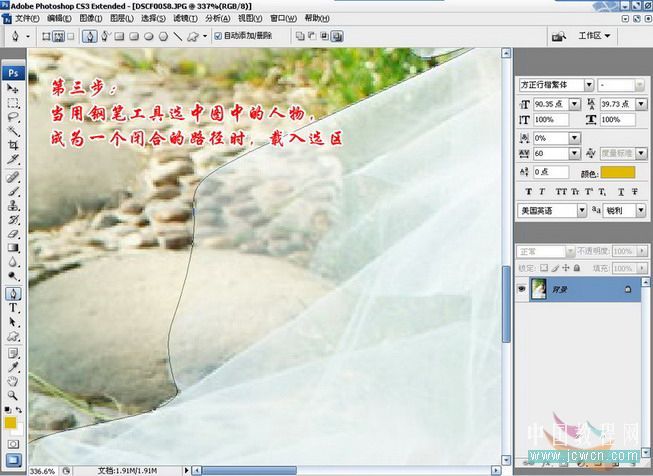653x476 pixels.
Task: Select the Line shape tool in options bar
Action: tap(177, 36)
